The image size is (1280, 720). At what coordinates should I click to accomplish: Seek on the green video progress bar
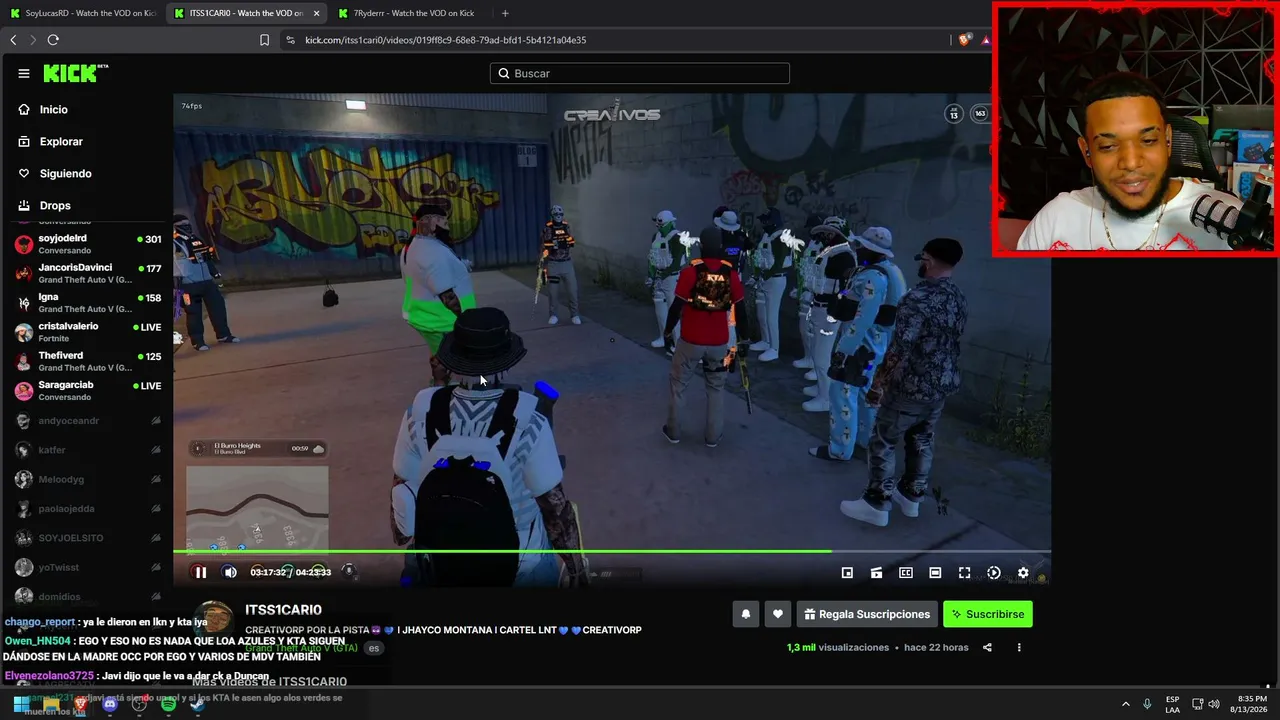(612, 551)
